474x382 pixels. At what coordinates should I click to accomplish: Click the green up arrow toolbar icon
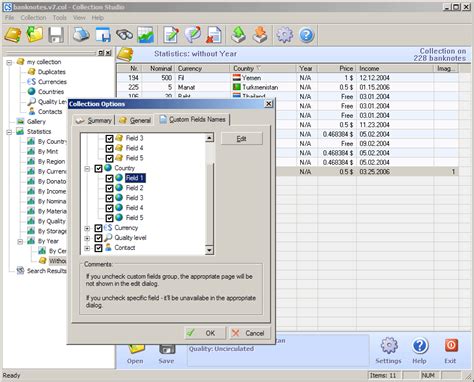239,35
